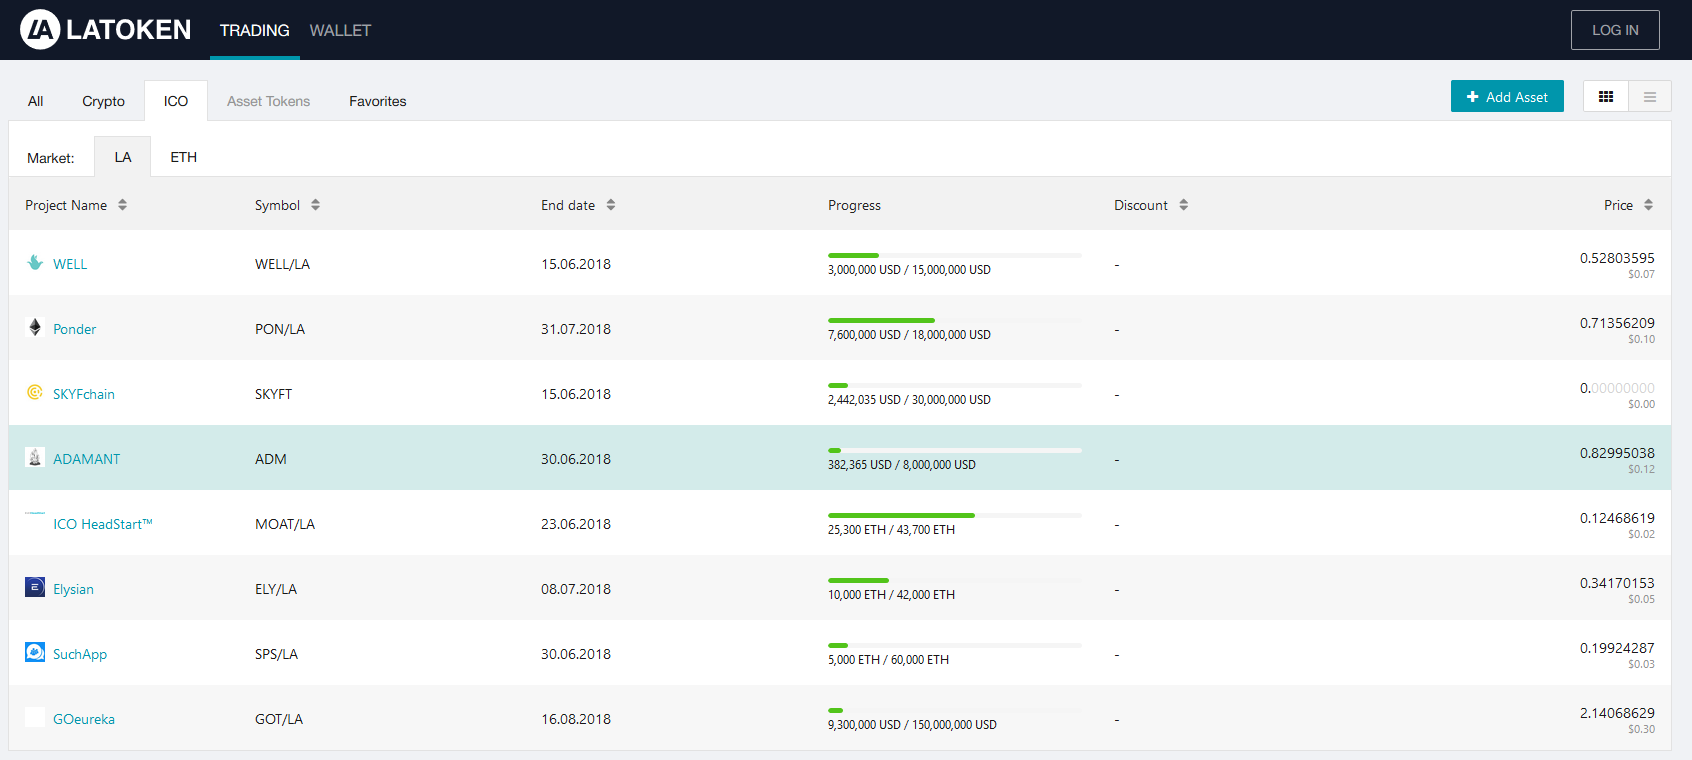Click the GOT/LA symbol cell
Image resolution: width=1692 pixels, height=760 pixels.
pos(279,719)
